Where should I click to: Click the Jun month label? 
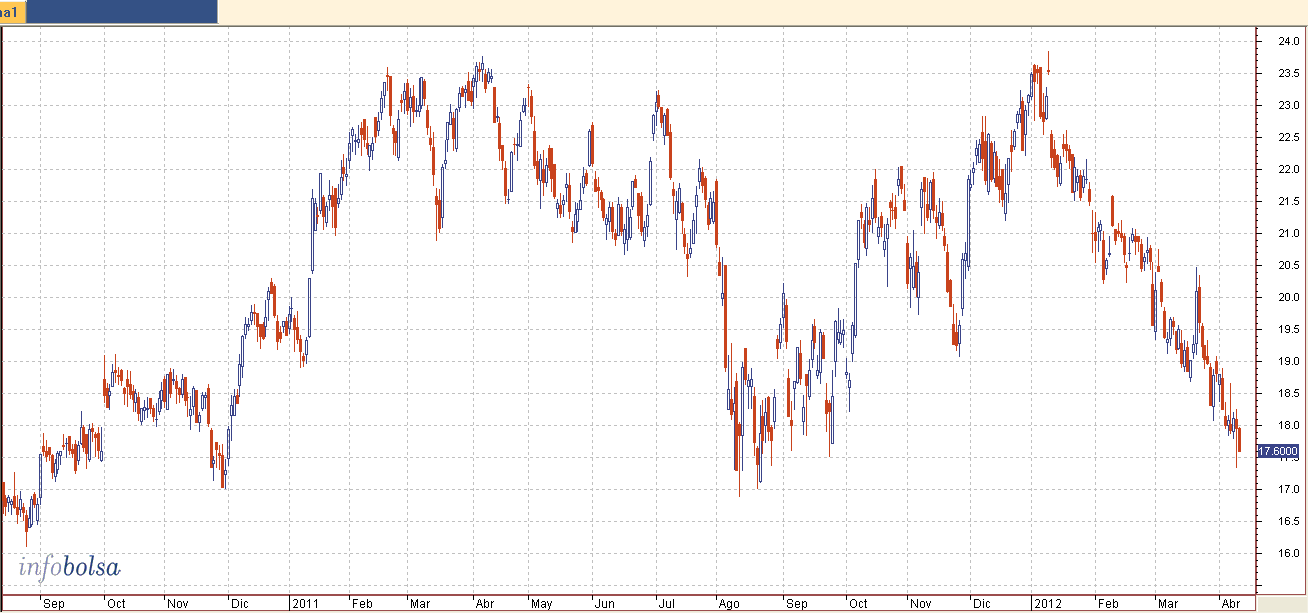point(604,604)
